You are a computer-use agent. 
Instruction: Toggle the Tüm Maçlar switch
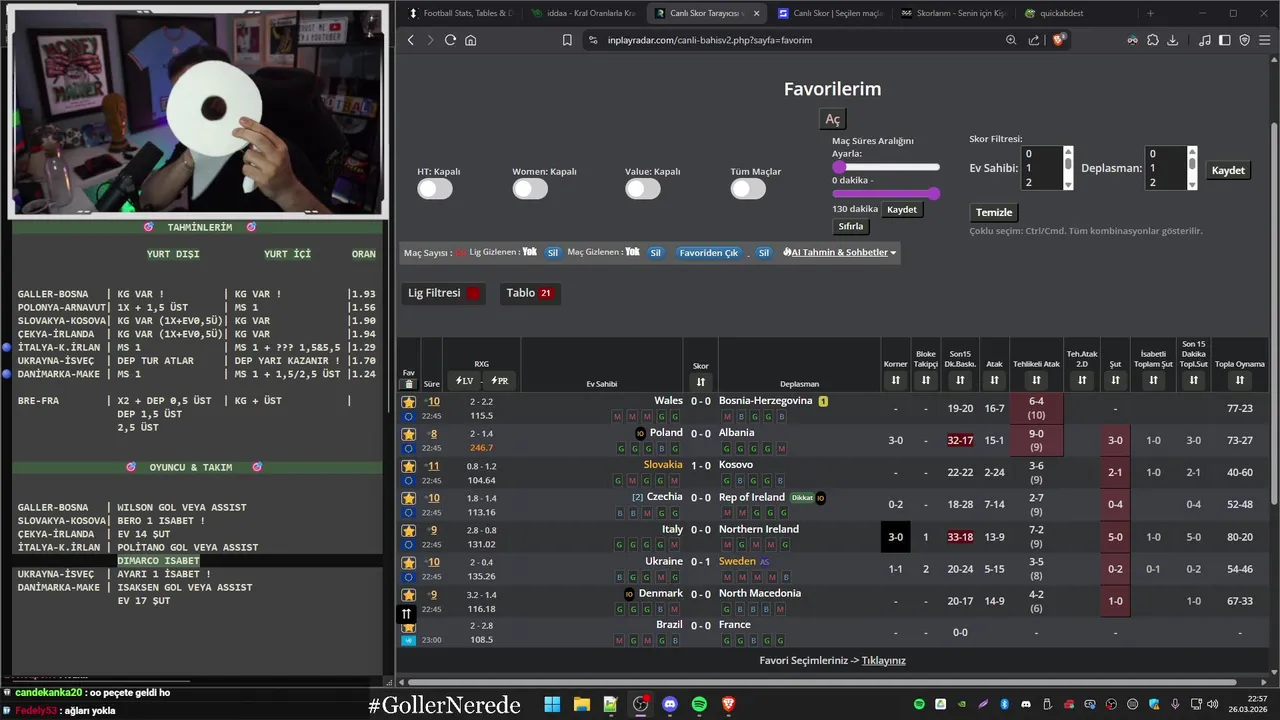tap(748, 189)
